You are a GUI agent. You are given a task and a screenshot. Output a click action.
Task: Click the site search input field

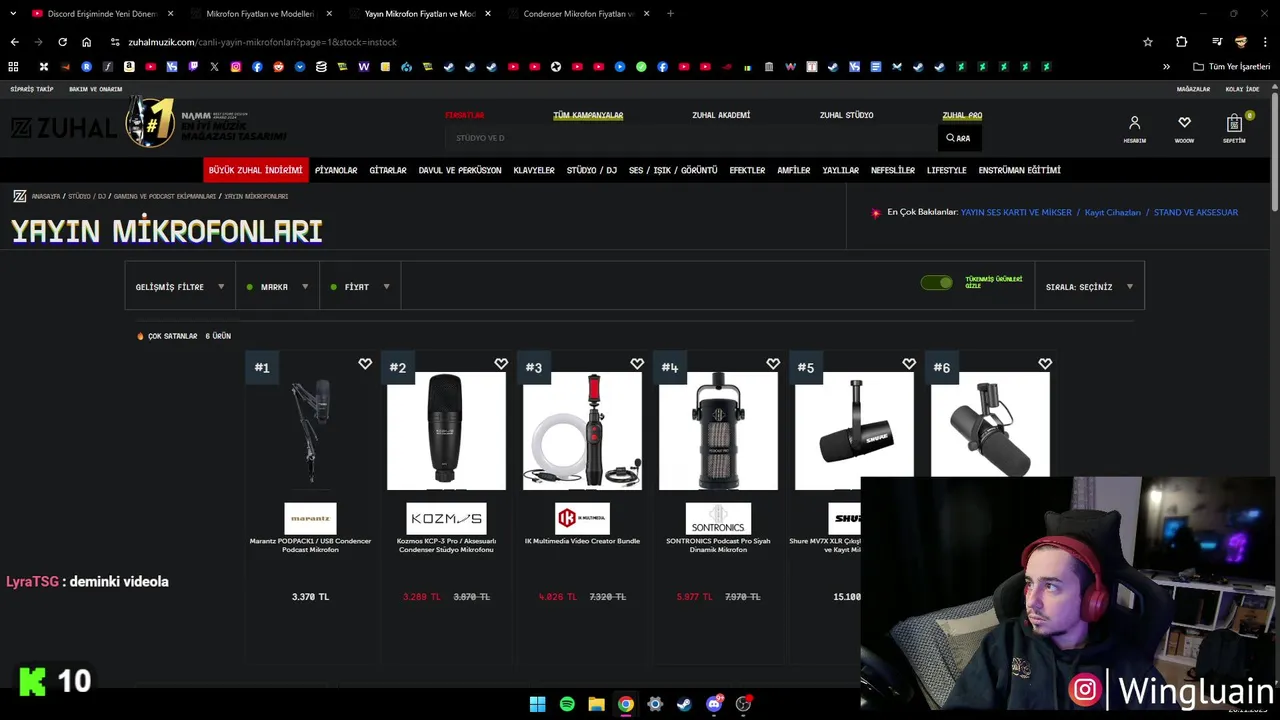[x=692, y=138]
